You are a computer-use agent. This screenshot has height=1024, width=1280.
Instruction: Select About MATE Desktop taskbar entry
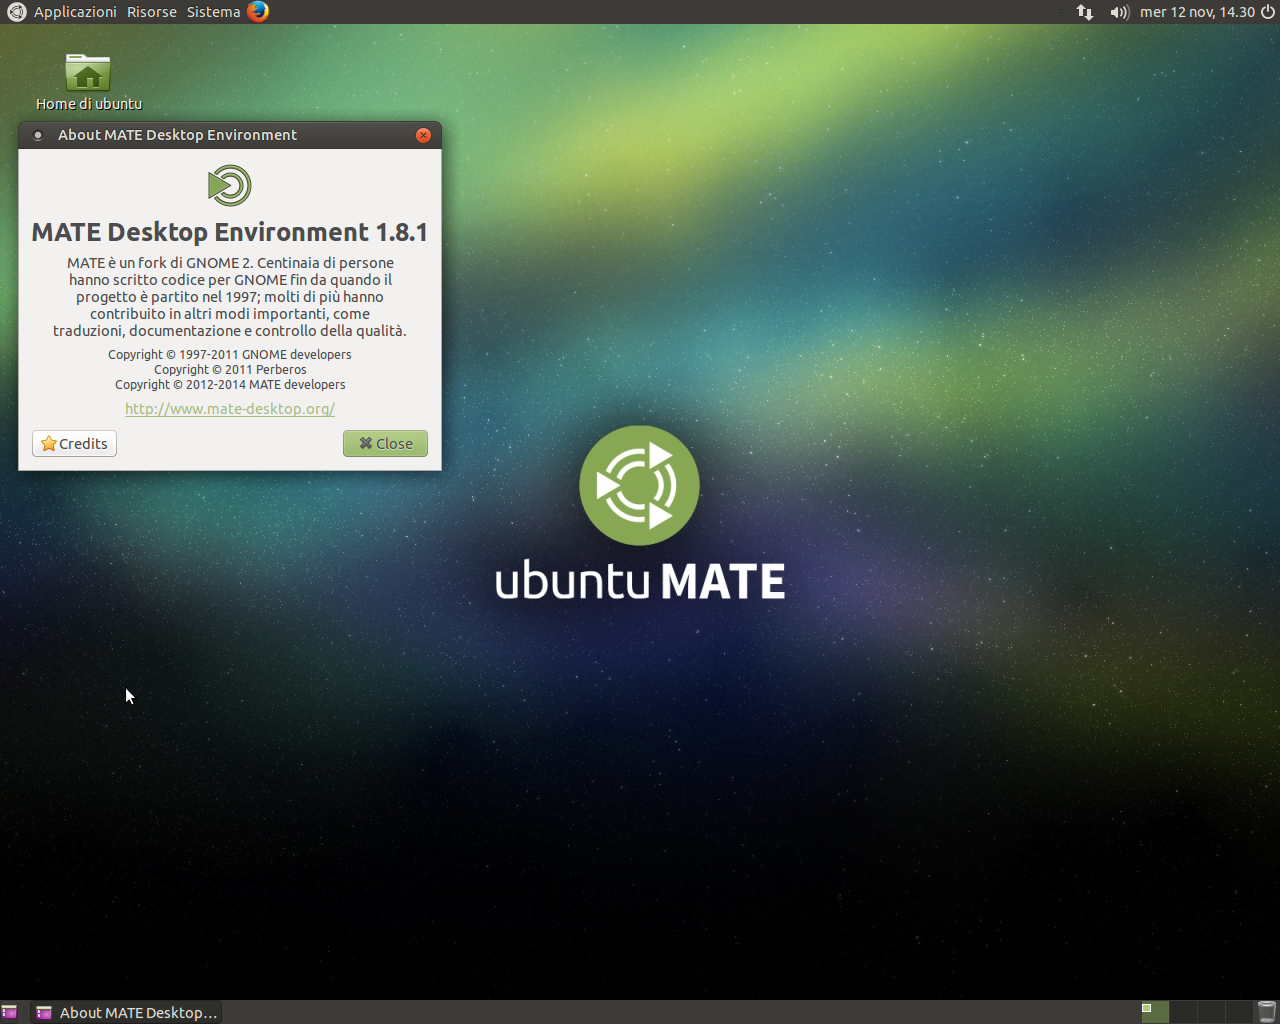[126, 1012]
